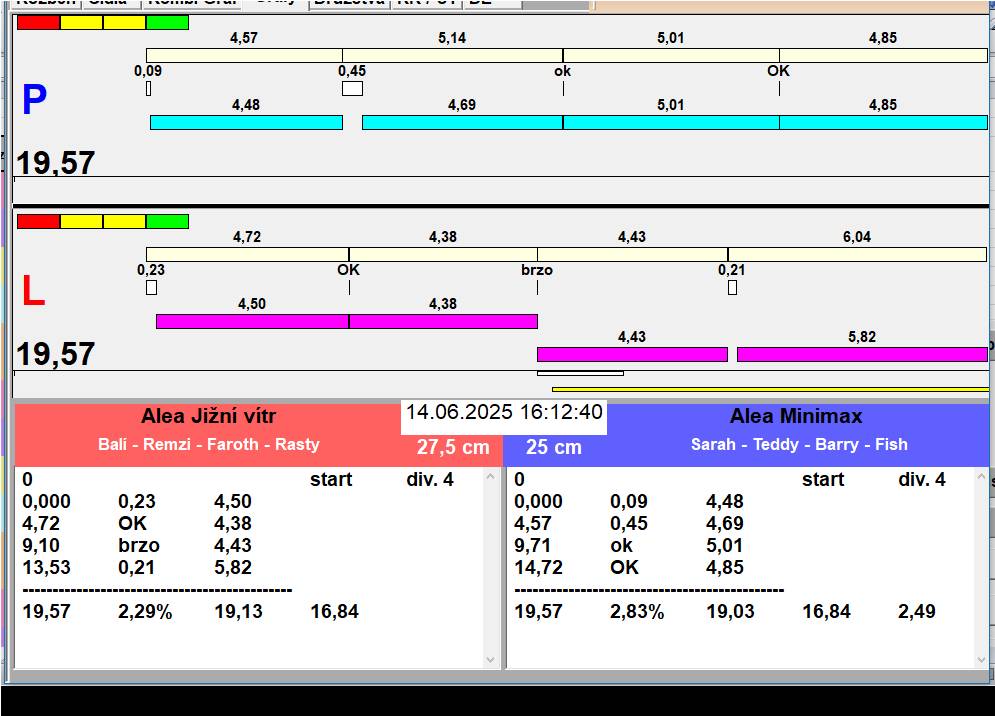Select the marker box under 0,09 in lane P

148,88
